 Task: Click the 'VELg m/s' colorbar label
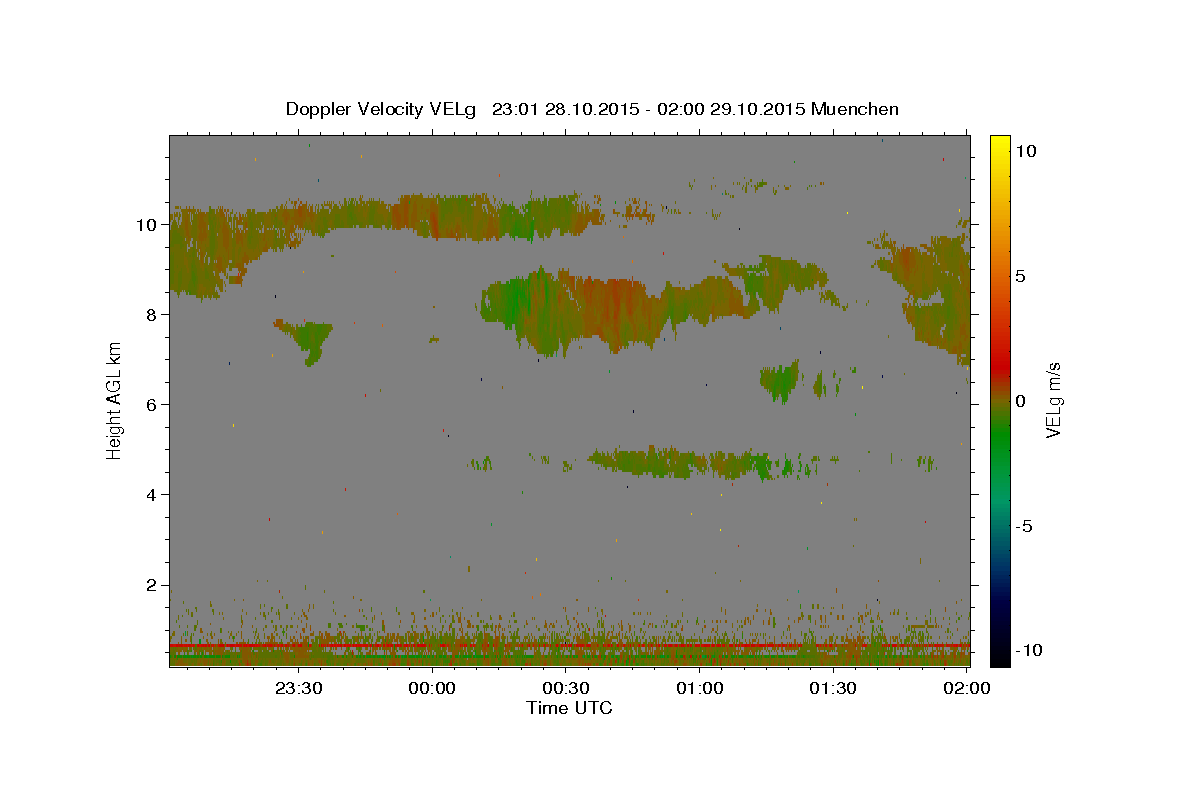tap(1053, 400)
